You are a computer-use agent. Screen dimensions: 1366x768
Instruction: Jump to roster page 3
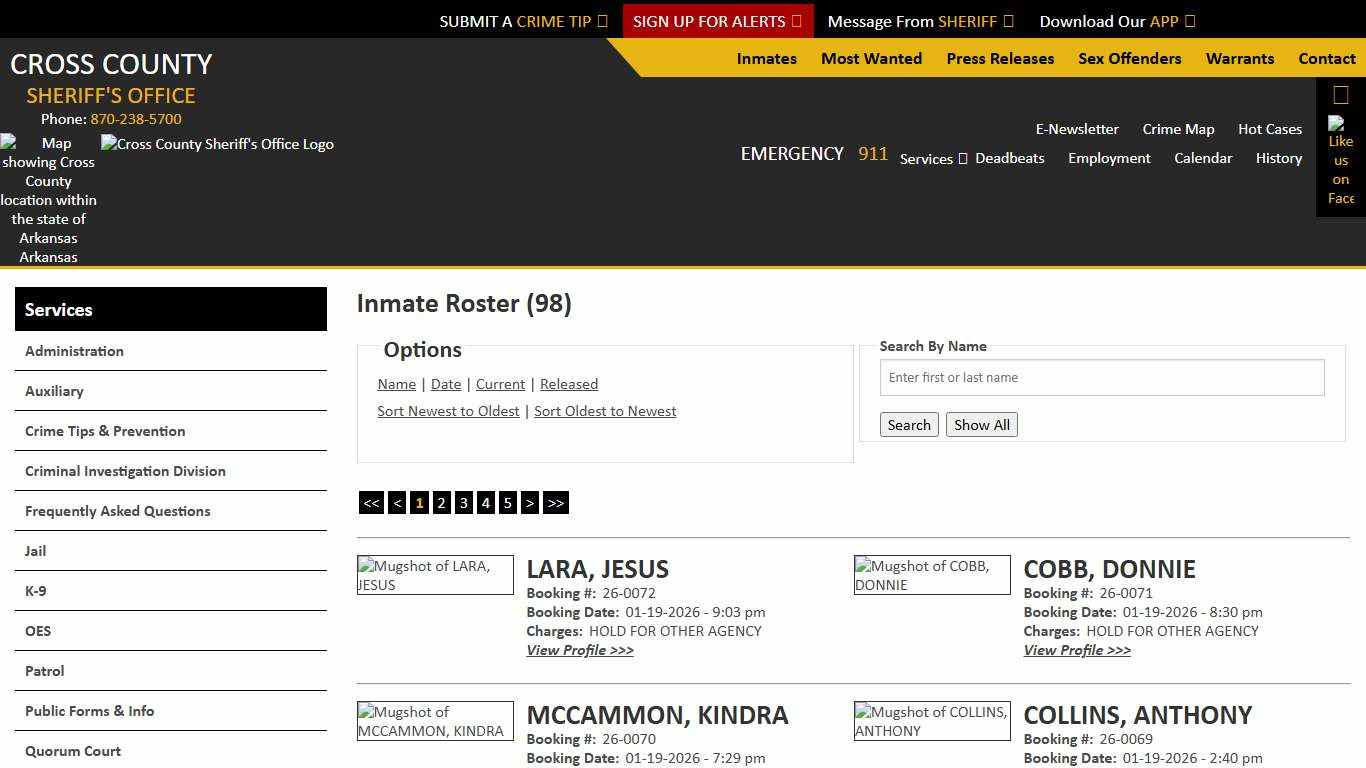click(x=463, y=502)
